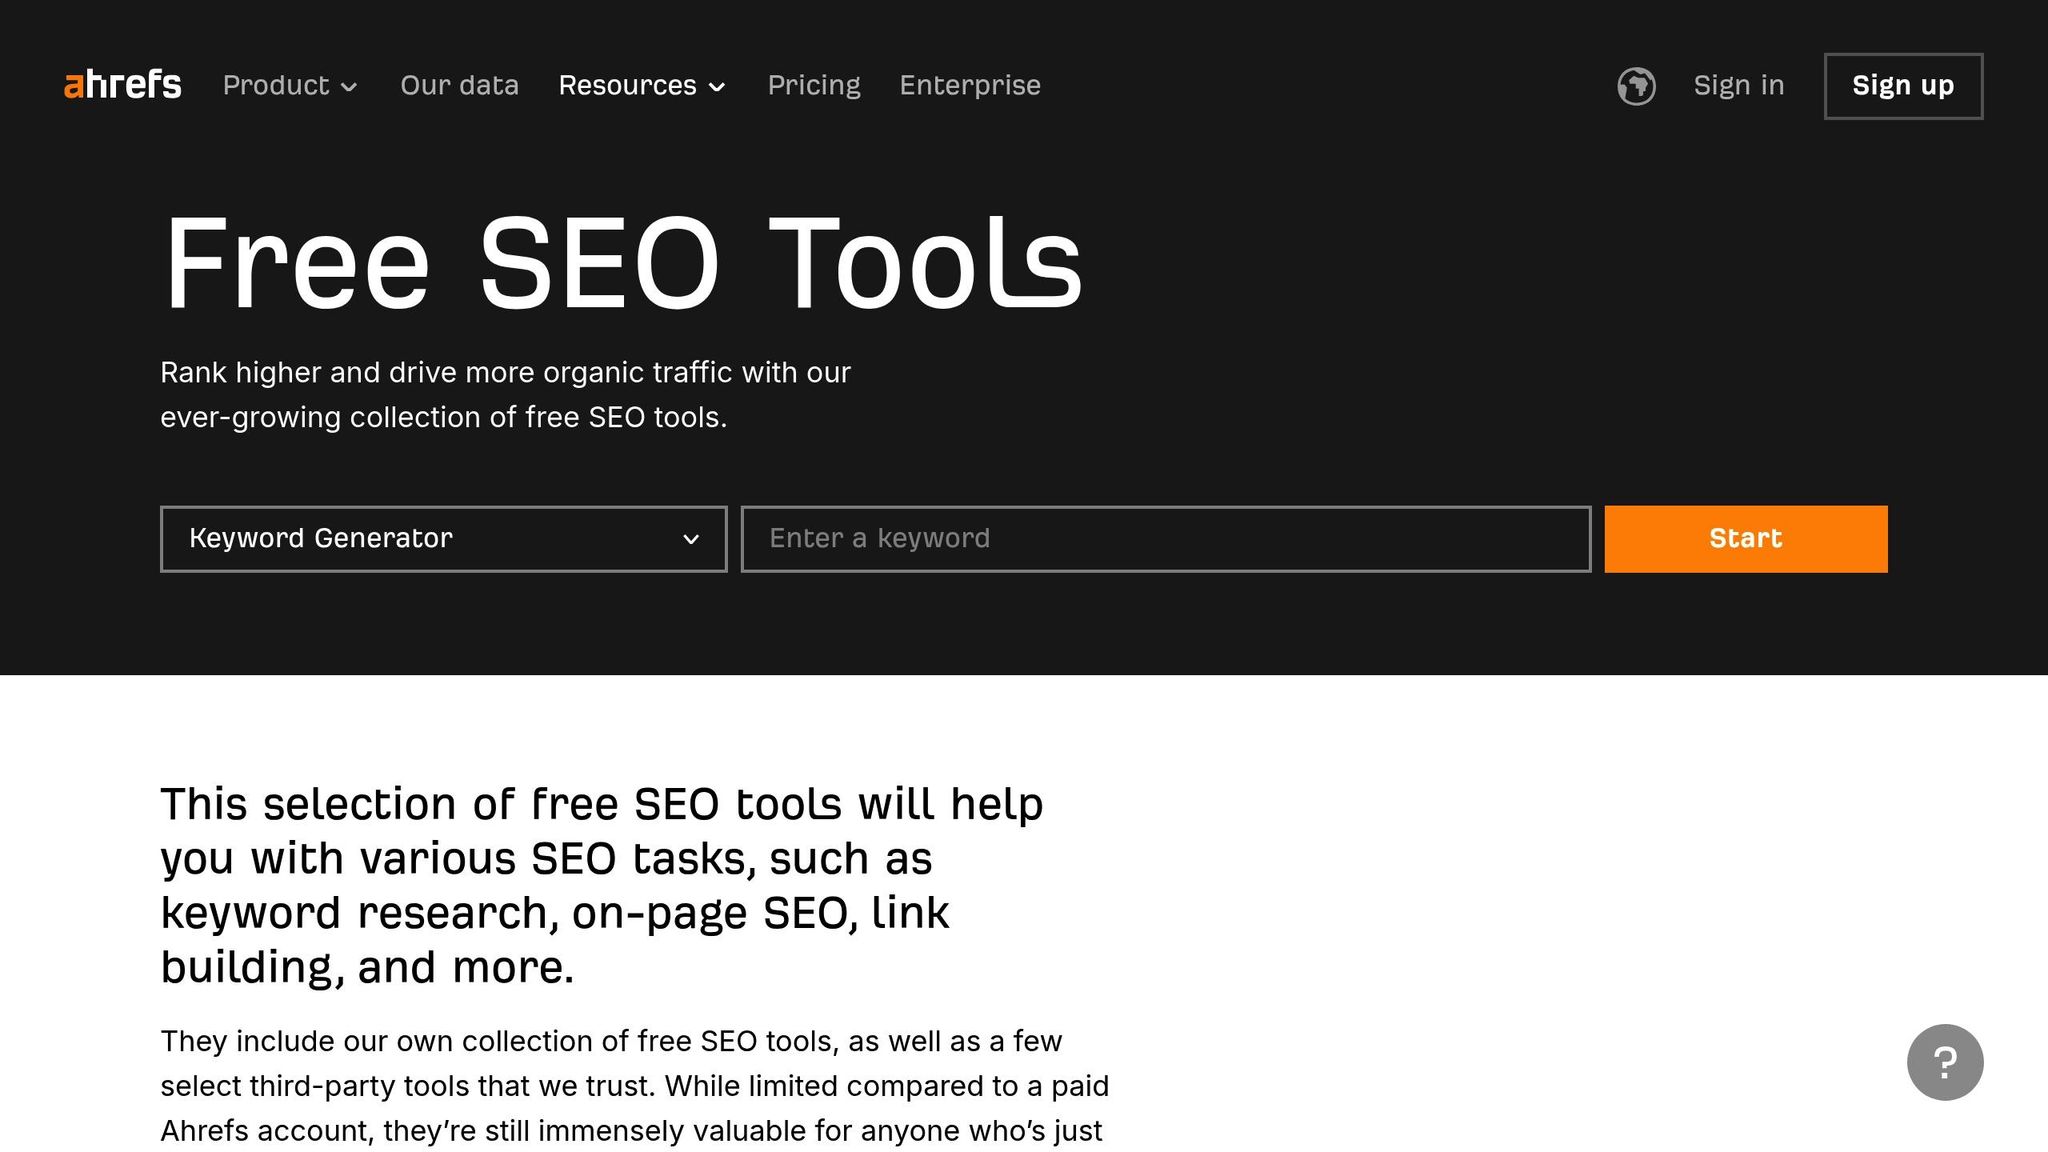This screenshot has width=2048, height=1152.
Task: Select the Keyword Generator tool selector text
Action: point(321,538)
